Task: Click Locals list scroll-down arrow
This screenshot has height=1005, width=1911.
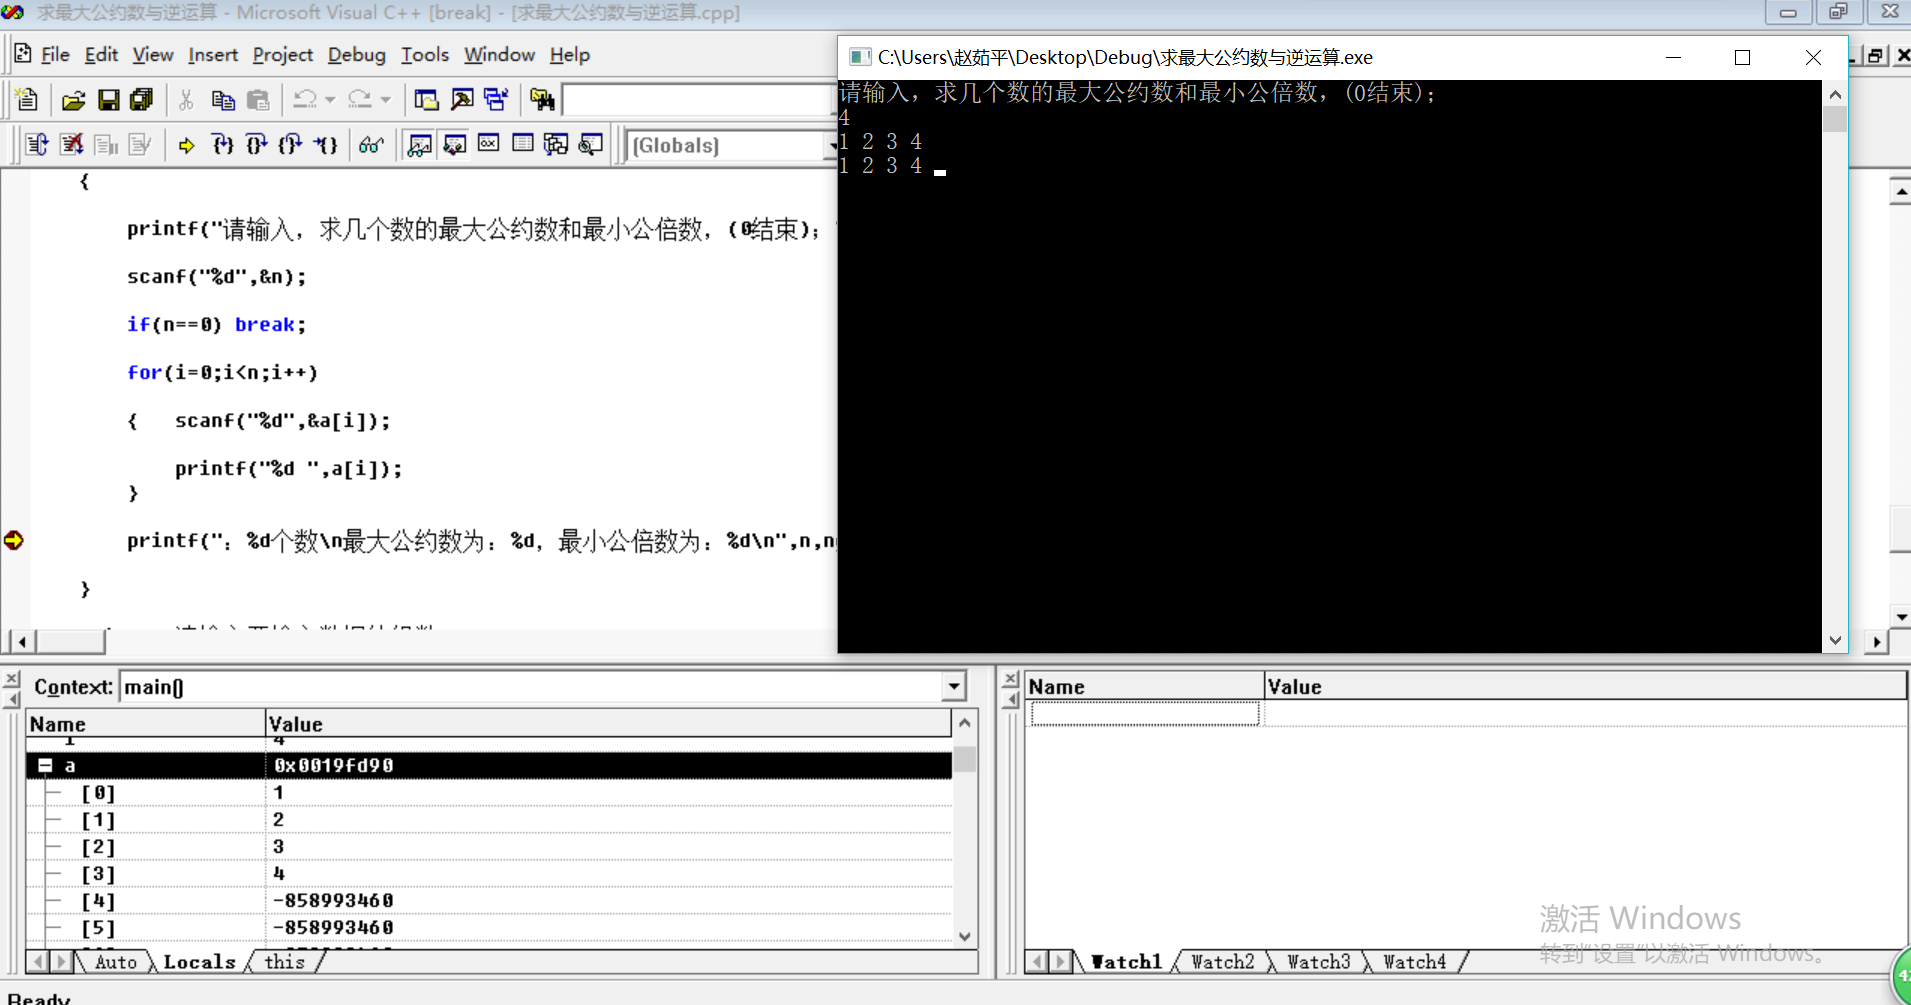Action: pos(965,937)
